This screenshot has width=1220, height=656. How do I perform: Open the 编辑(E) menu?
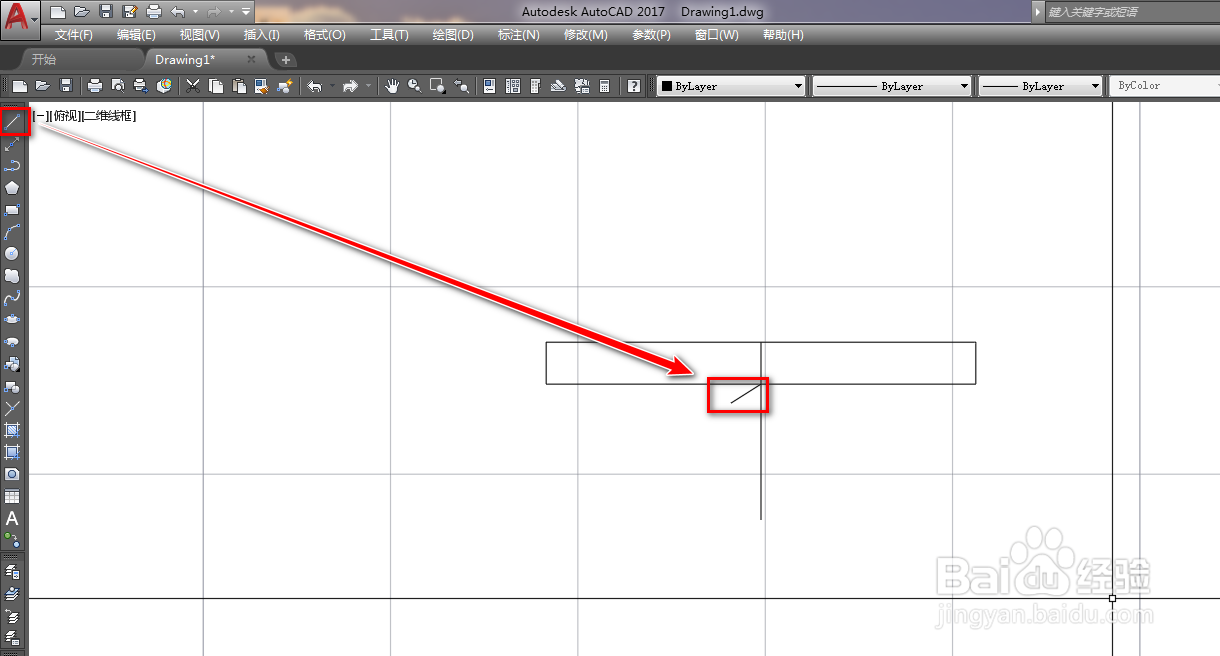pyautogui.click(x=136, y=35)
